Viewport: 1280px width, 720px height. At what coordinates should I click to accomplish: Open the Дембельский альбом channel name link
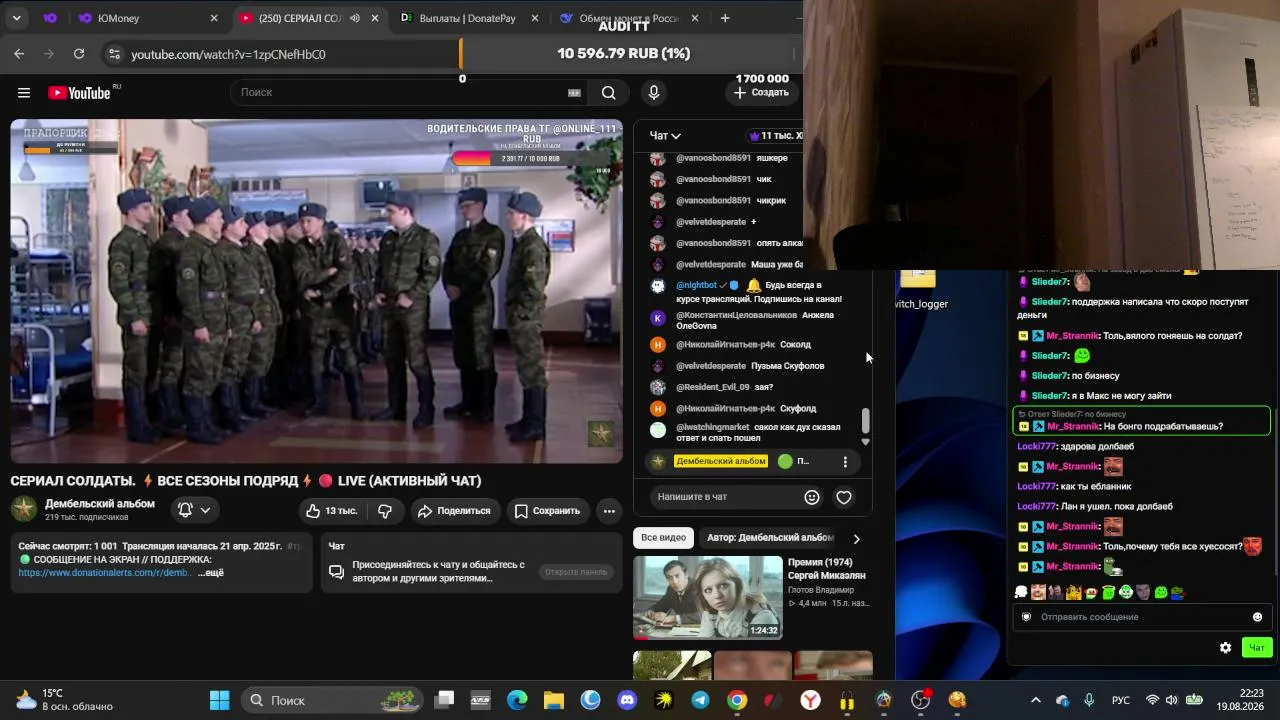100,504
